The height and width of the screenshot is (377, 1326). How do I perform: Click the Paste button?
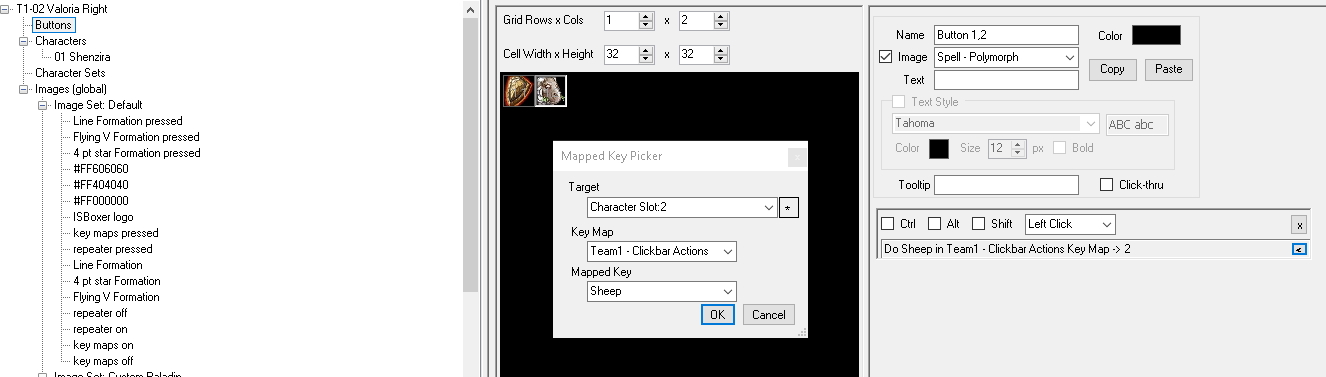click(1168, 69)
